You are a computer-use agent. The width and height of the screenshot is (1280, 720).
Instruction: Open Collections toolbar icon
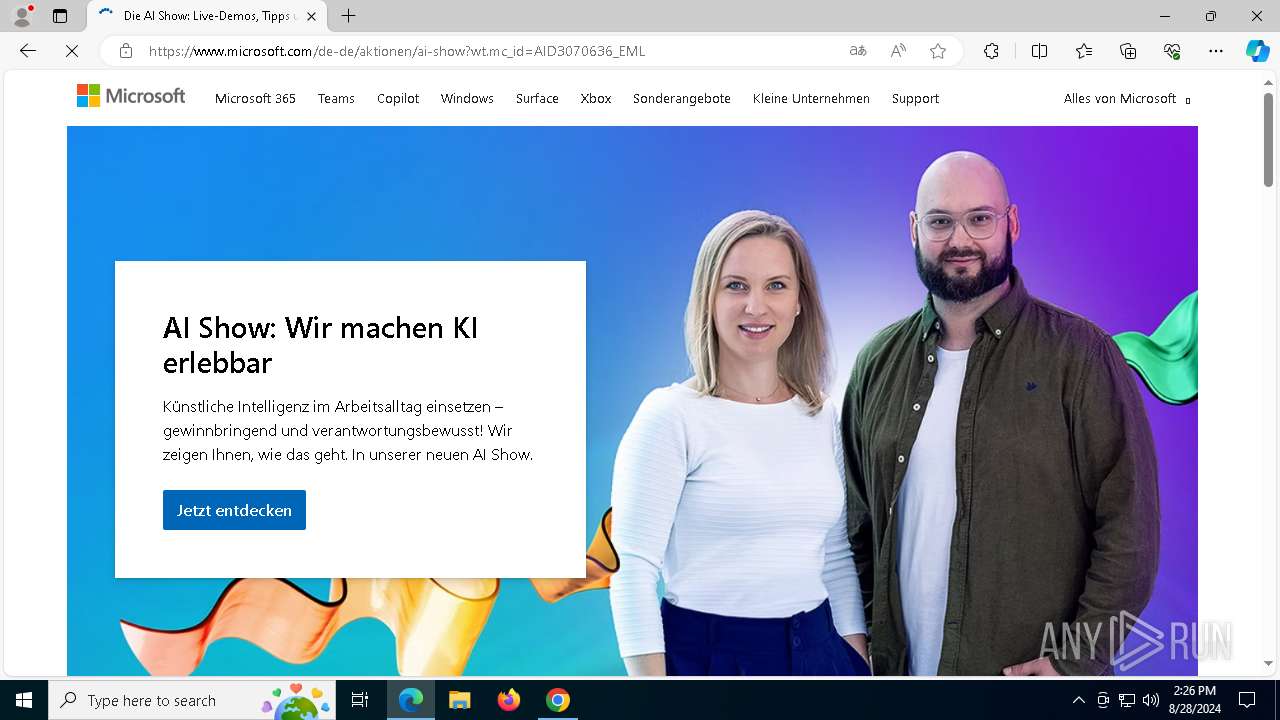(x=1128, y=51)
